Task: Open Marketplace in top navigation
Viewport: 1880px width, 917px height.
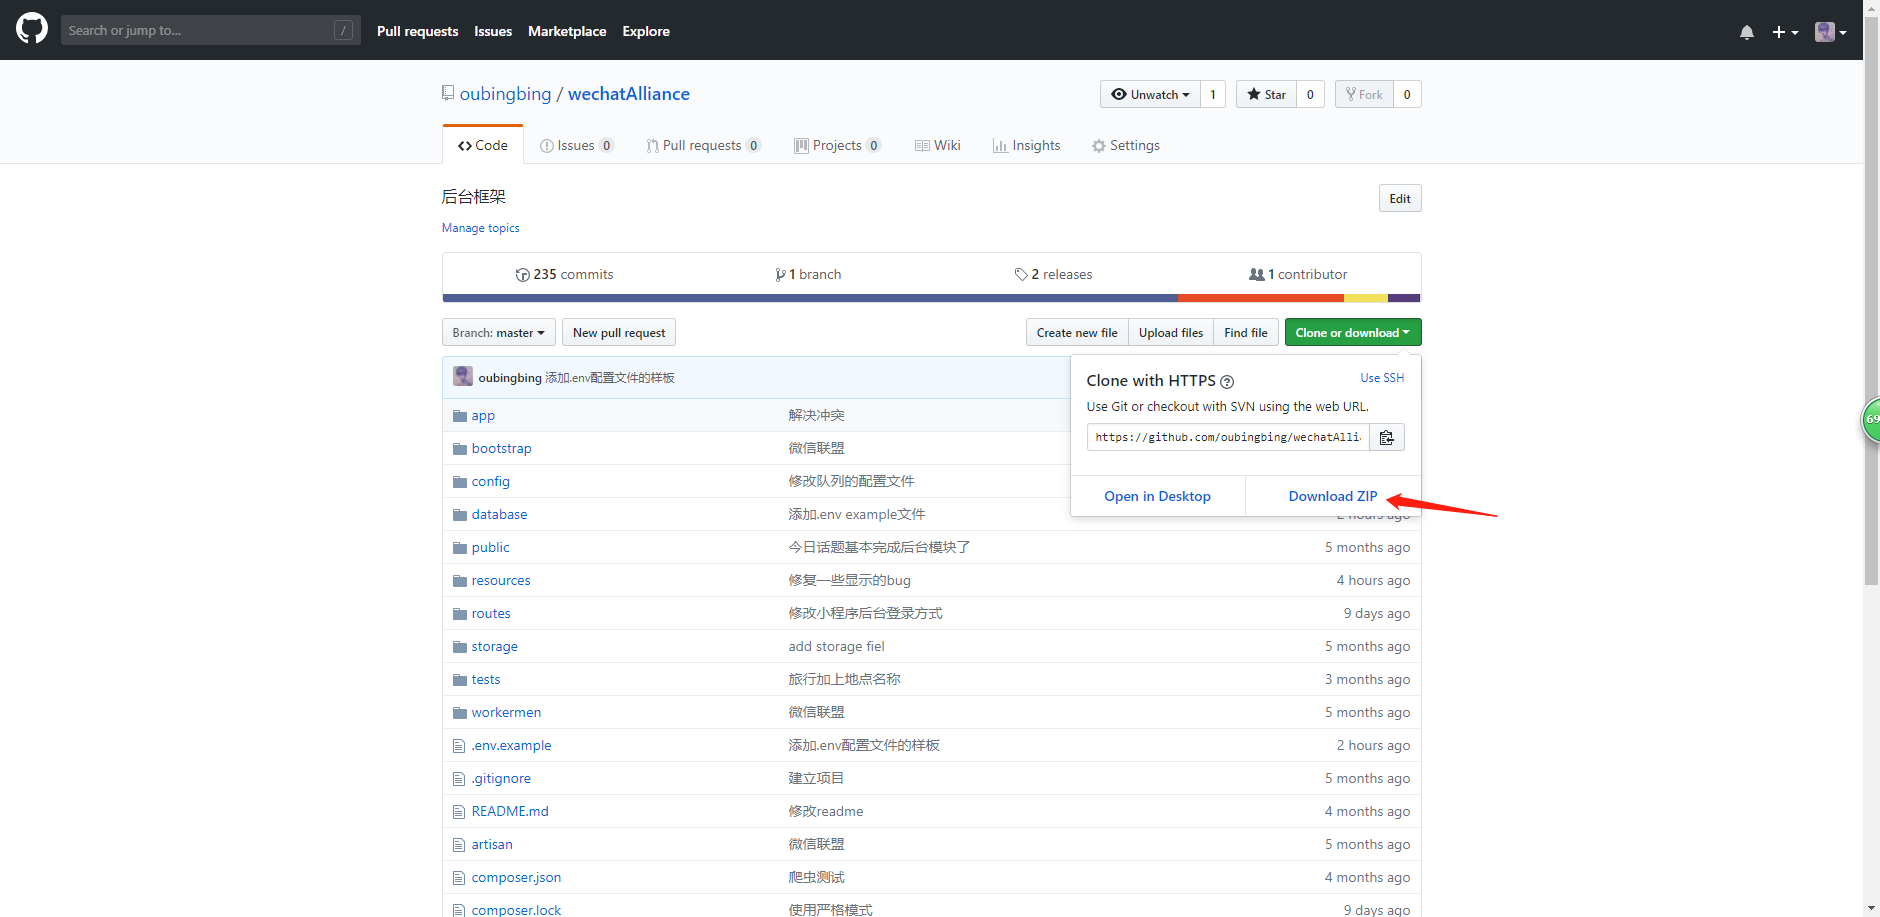Action: pyautogui.click(x=567, y=31)
